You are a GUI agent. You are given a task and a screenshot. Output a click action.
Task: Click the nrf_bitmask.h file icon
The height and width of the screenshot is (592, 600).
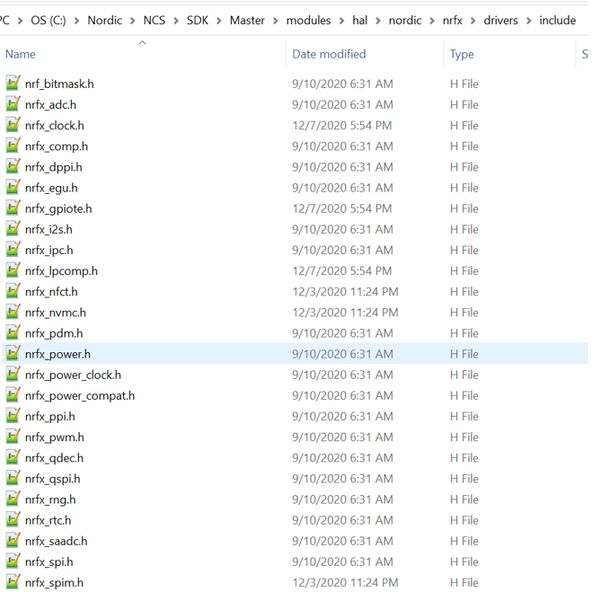click(x=12, y=84)
